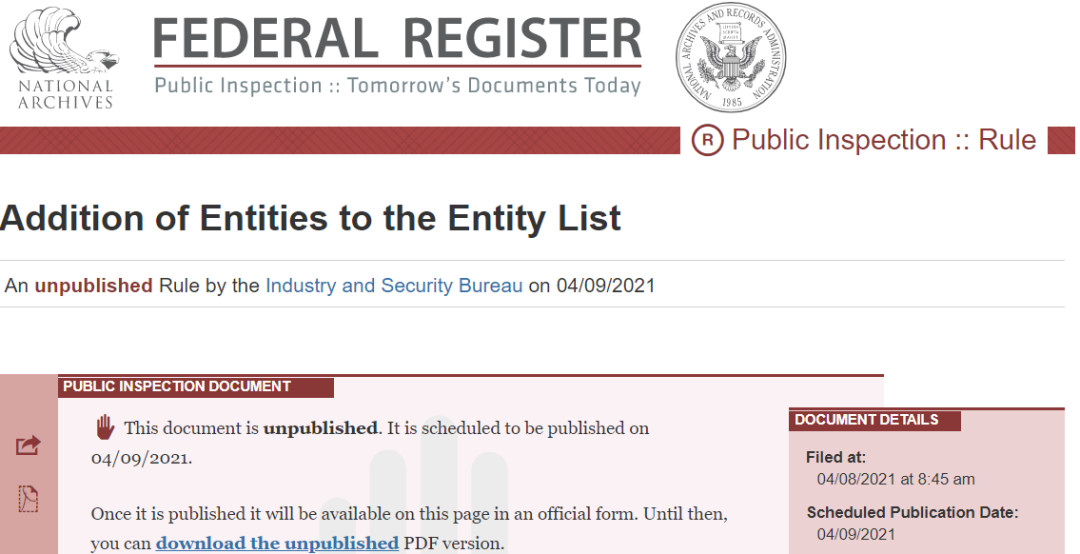This screenshot has height=554, width=1080.
Task: Select the Public Inspection :: Rule label
Action: (883, 141)
